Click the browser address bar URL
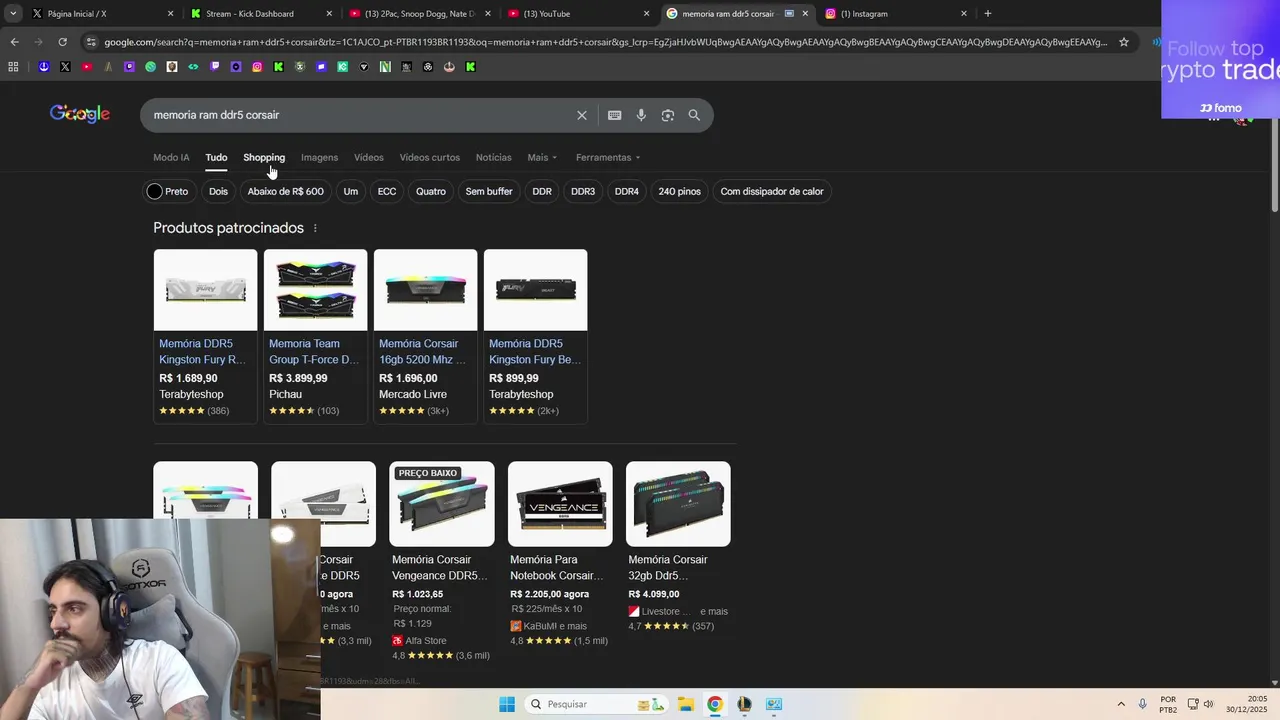The height and width of the screenshot is (720, 1280). pos(605,42)
